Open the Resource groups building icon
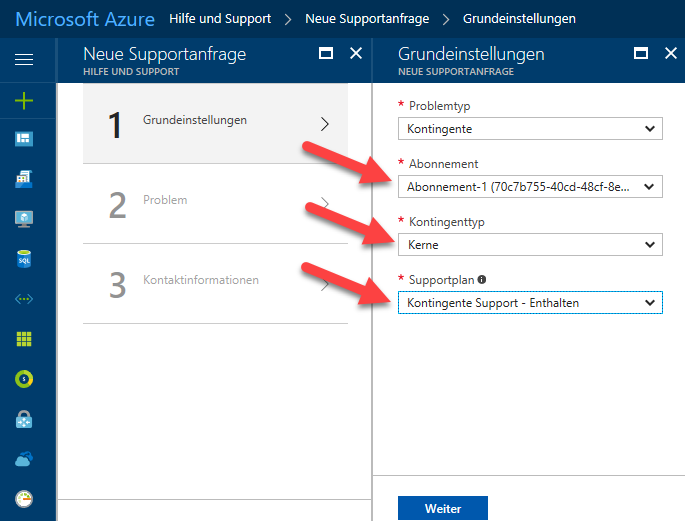 pos(24,179)
